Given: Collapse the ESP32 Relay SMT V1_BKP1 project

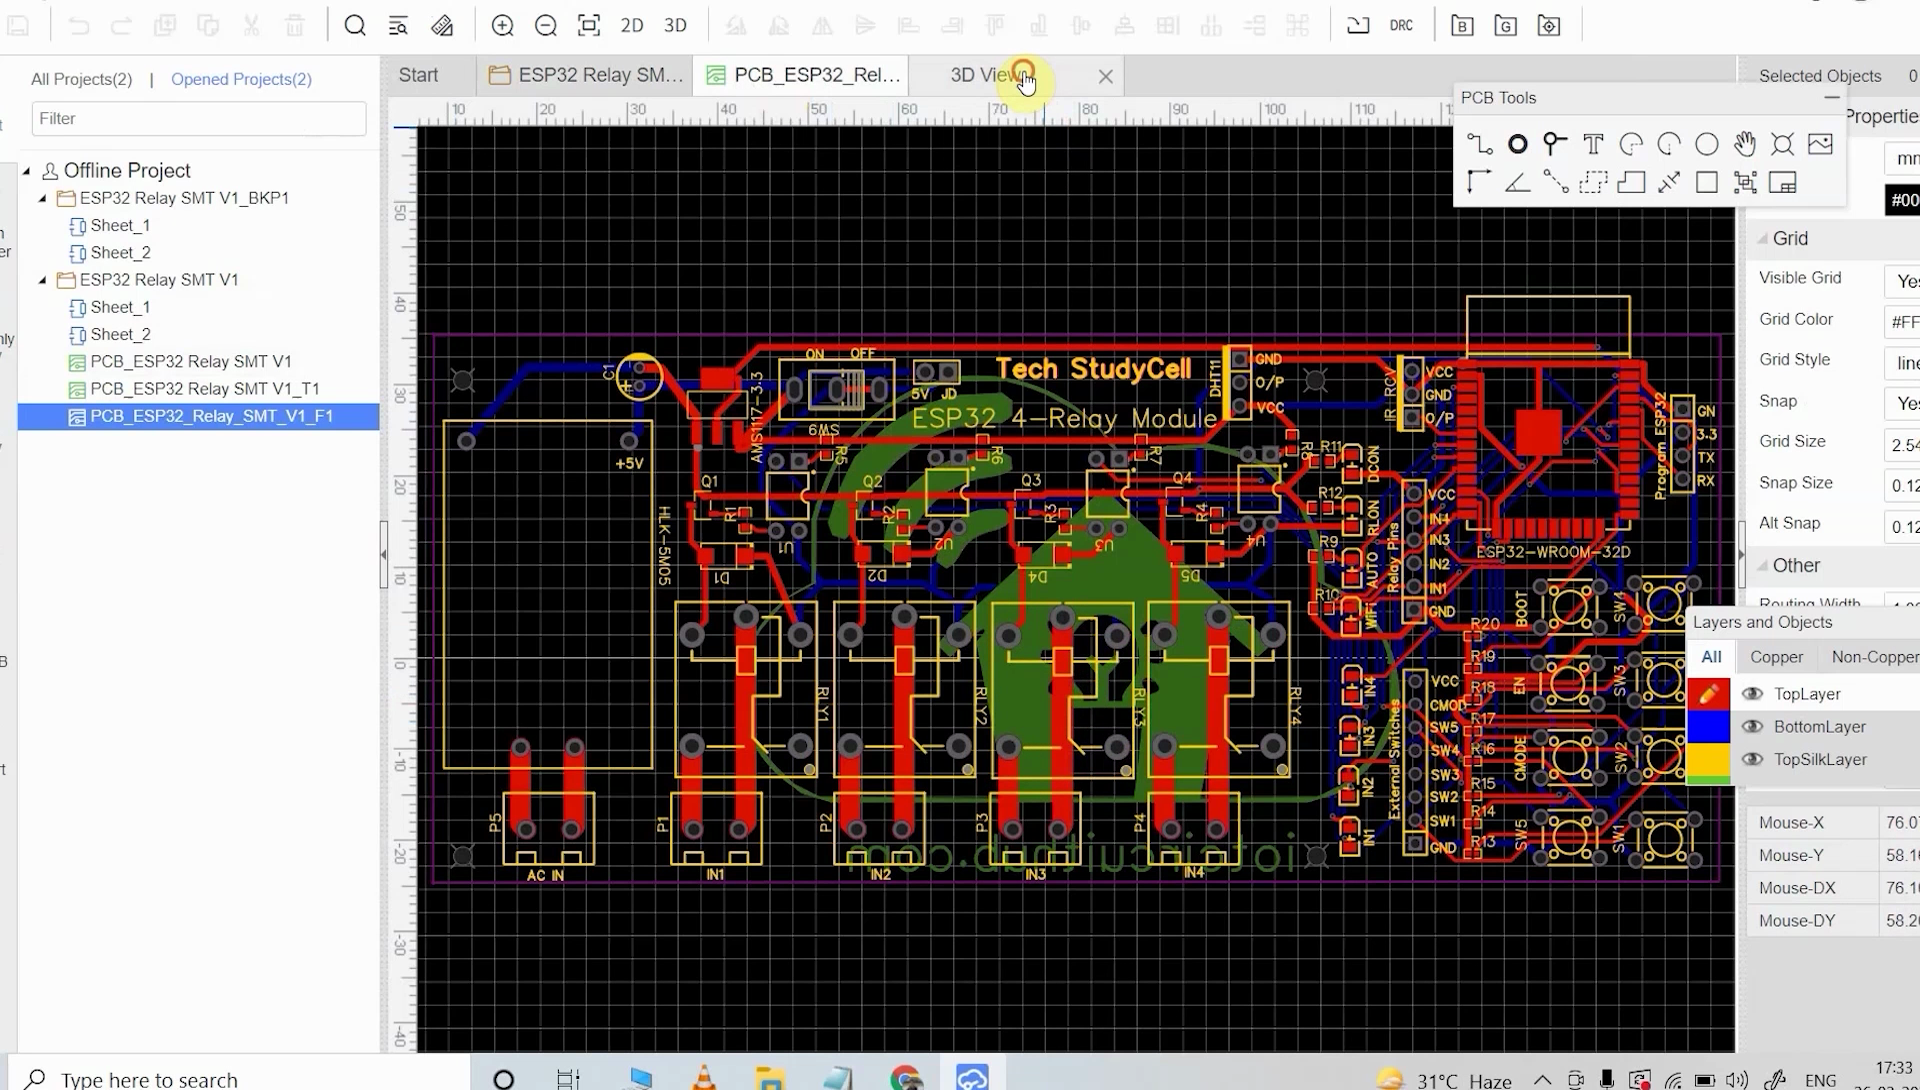Looking at the screenshot, I should click(41, 198).
